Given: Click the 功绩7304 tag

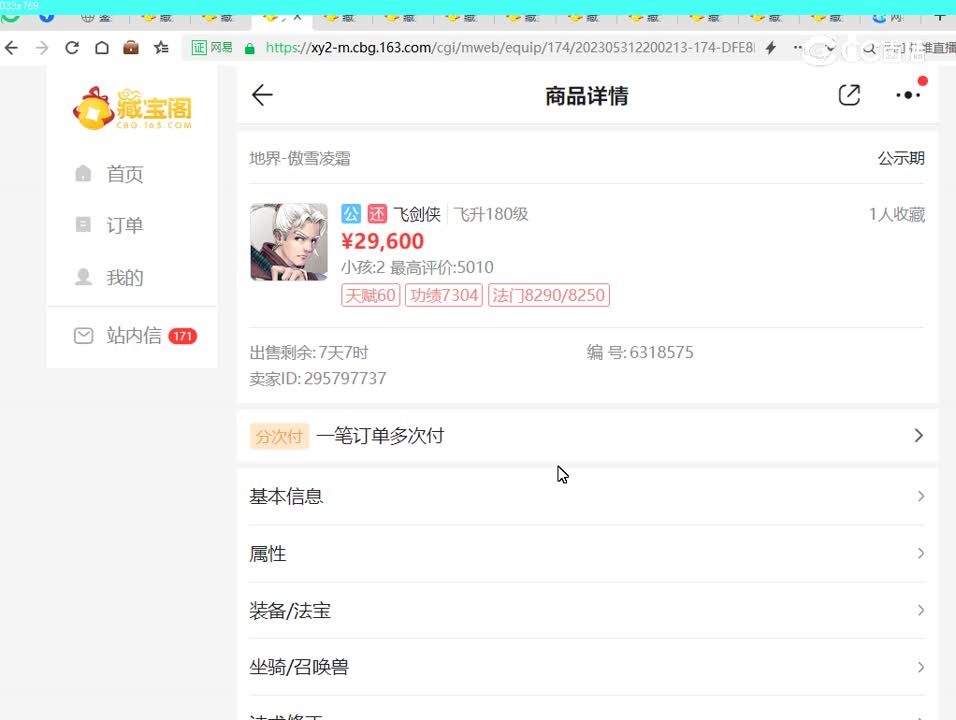Looking at the screenshot, I should point(444,296).
